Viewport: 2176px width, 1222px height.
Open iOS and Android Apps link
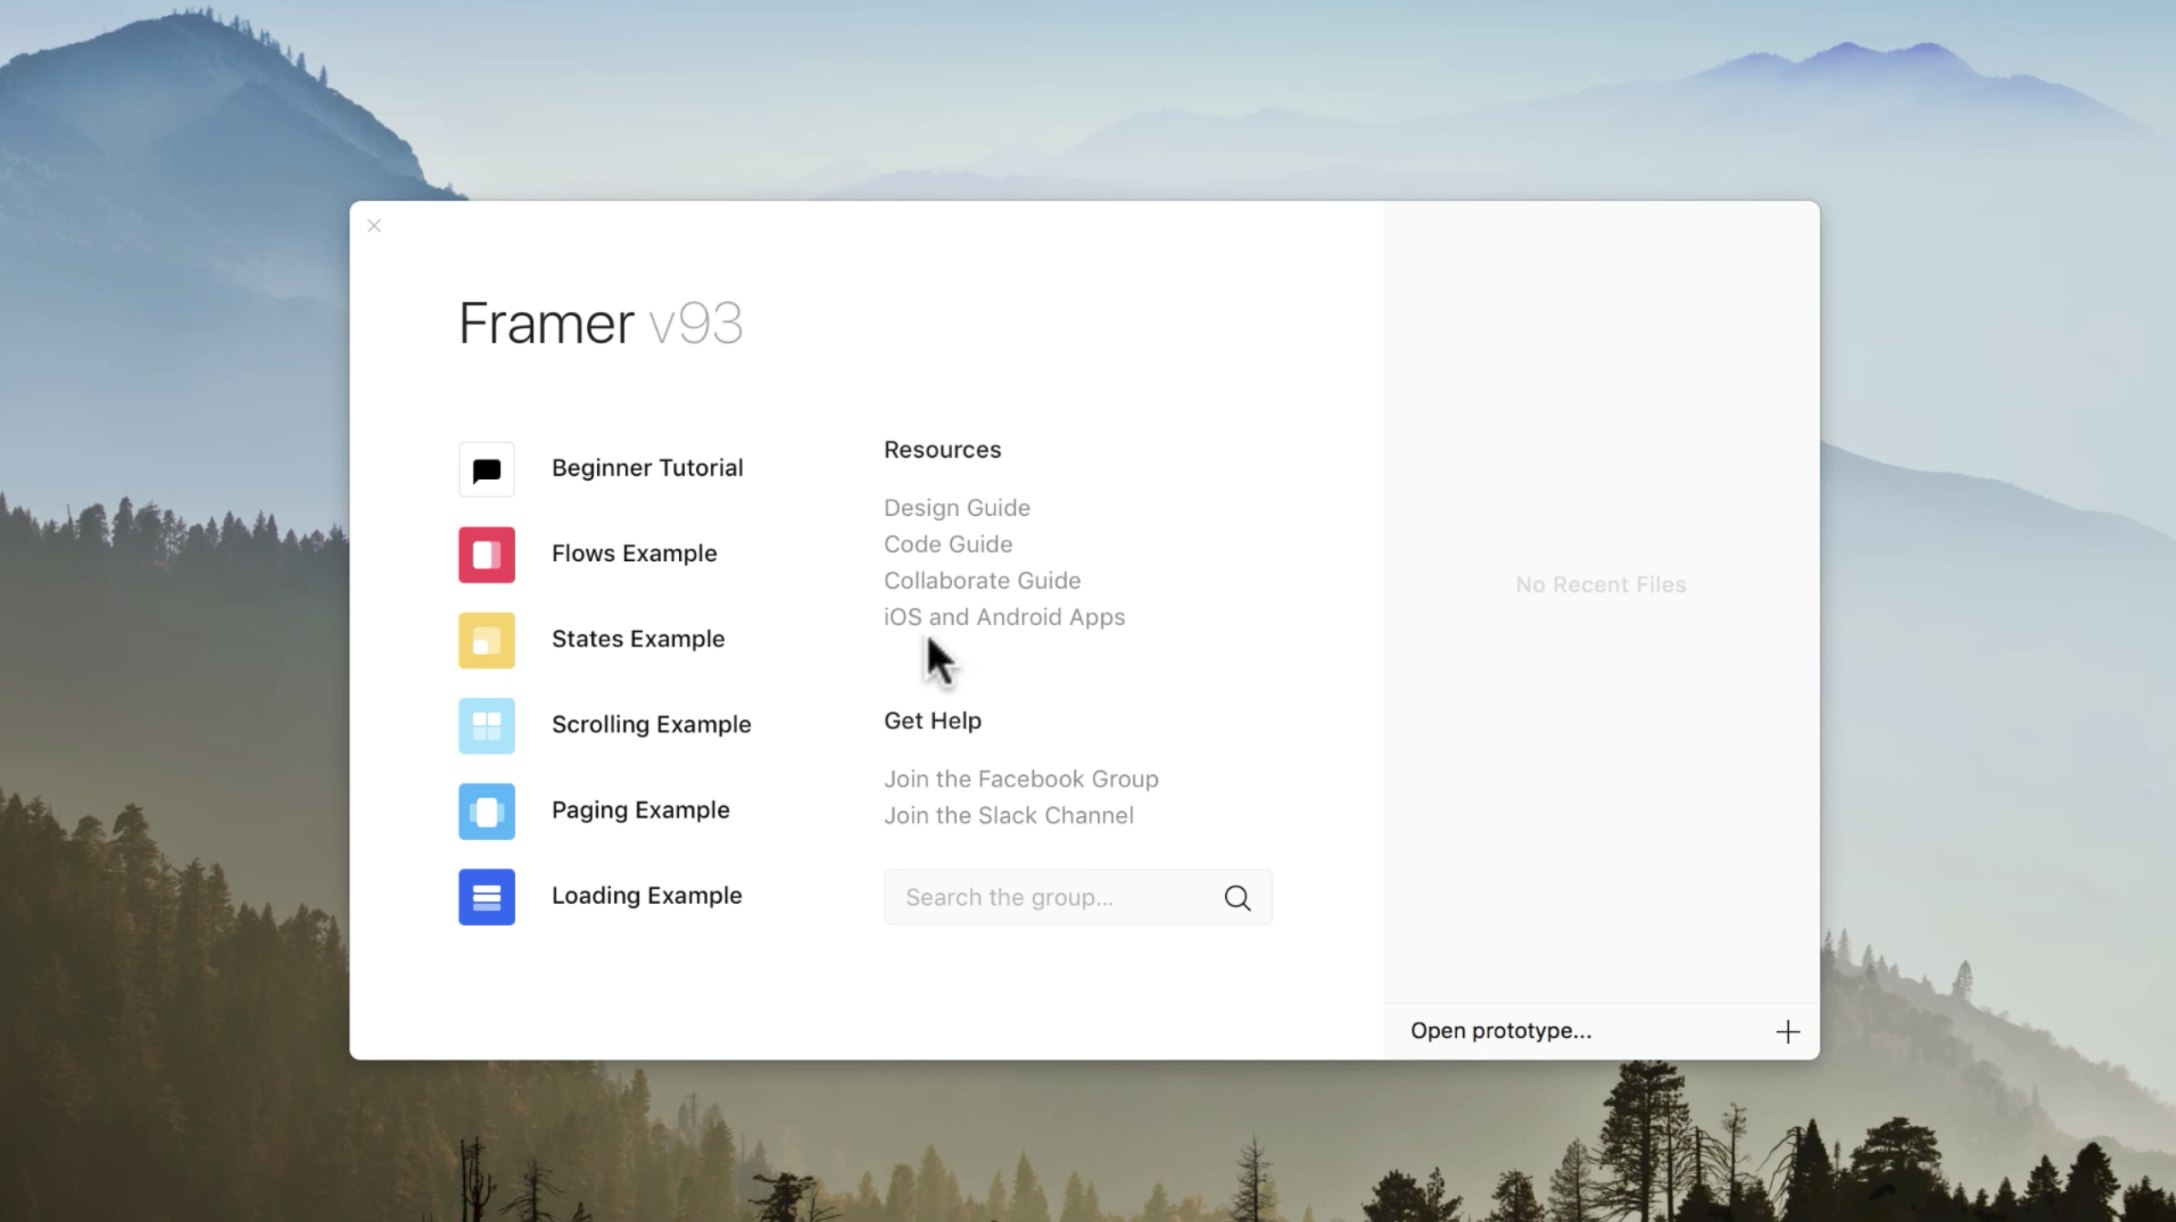[1004, 617]
